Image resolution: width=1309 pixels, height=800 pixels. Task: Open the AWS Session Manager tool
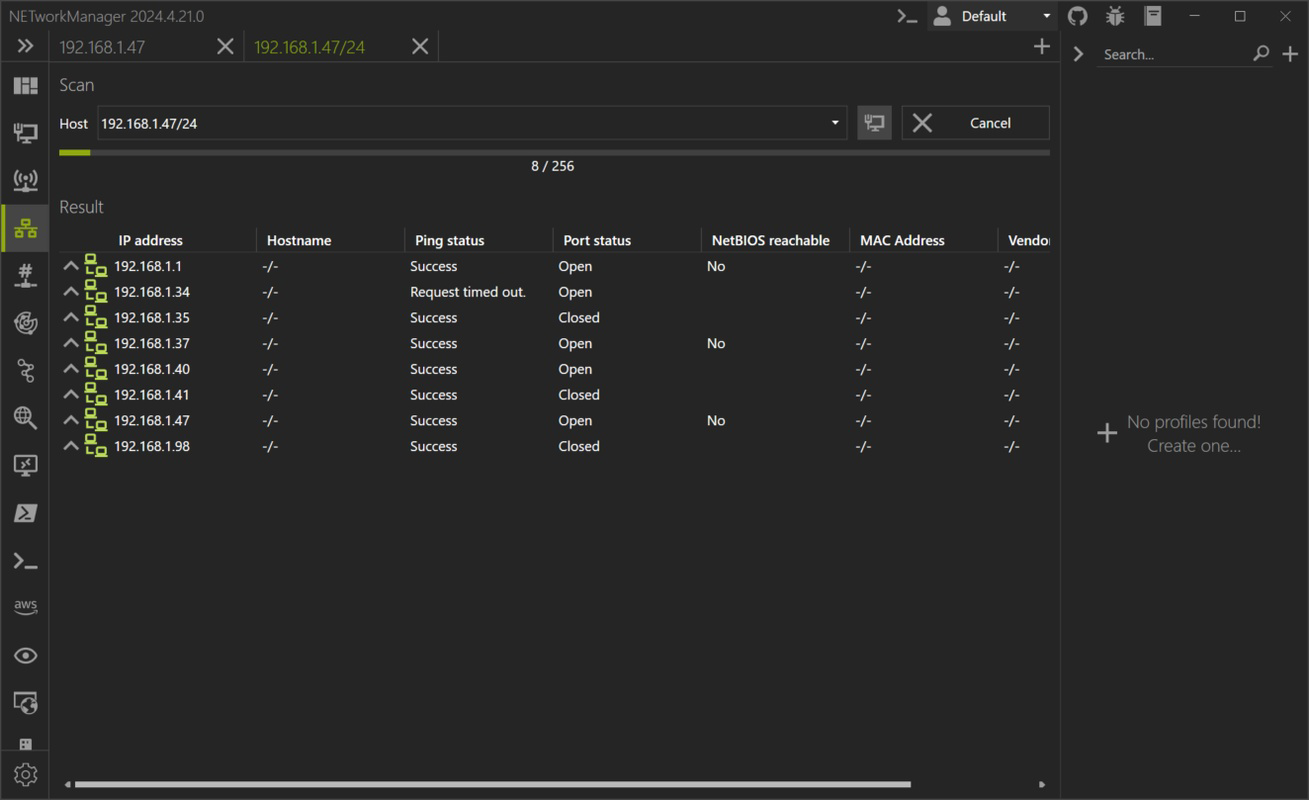pos(25,608)
